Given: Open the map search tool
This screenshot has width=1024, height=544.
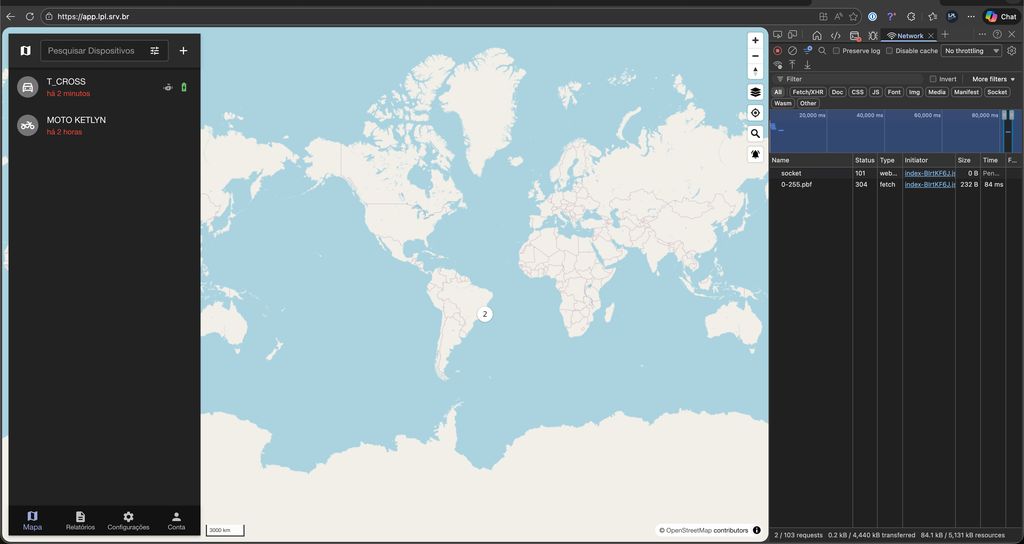Looking at the screenshot, I should pos(755,134).
